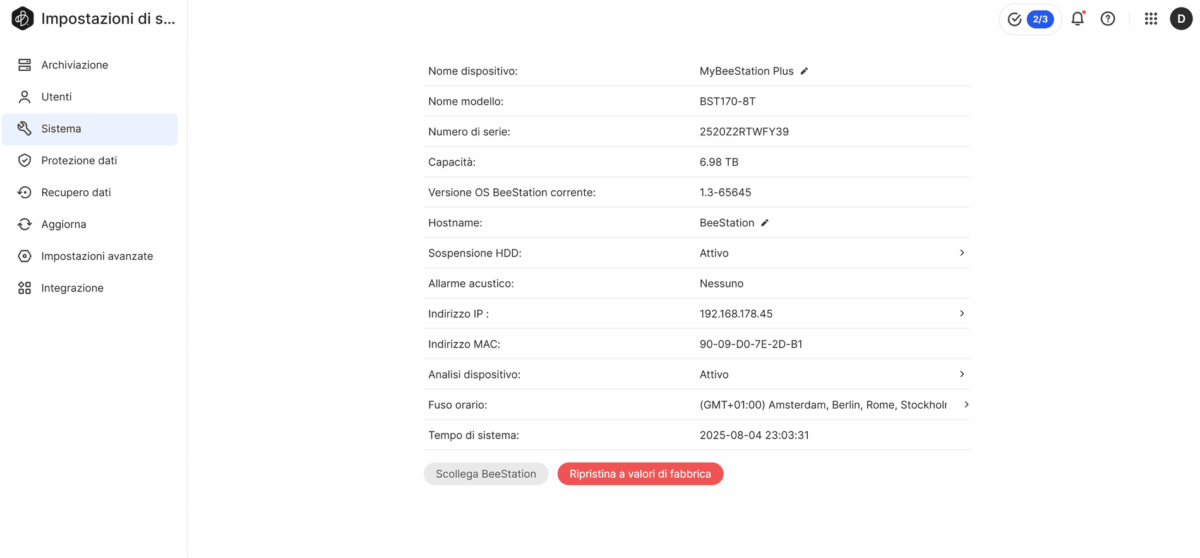The width and height of the screenshot is (1200, 558).
Task: Click the system time 2025-08-04 23:03:31
Action: pyautogui.click(x=754, y=435)
